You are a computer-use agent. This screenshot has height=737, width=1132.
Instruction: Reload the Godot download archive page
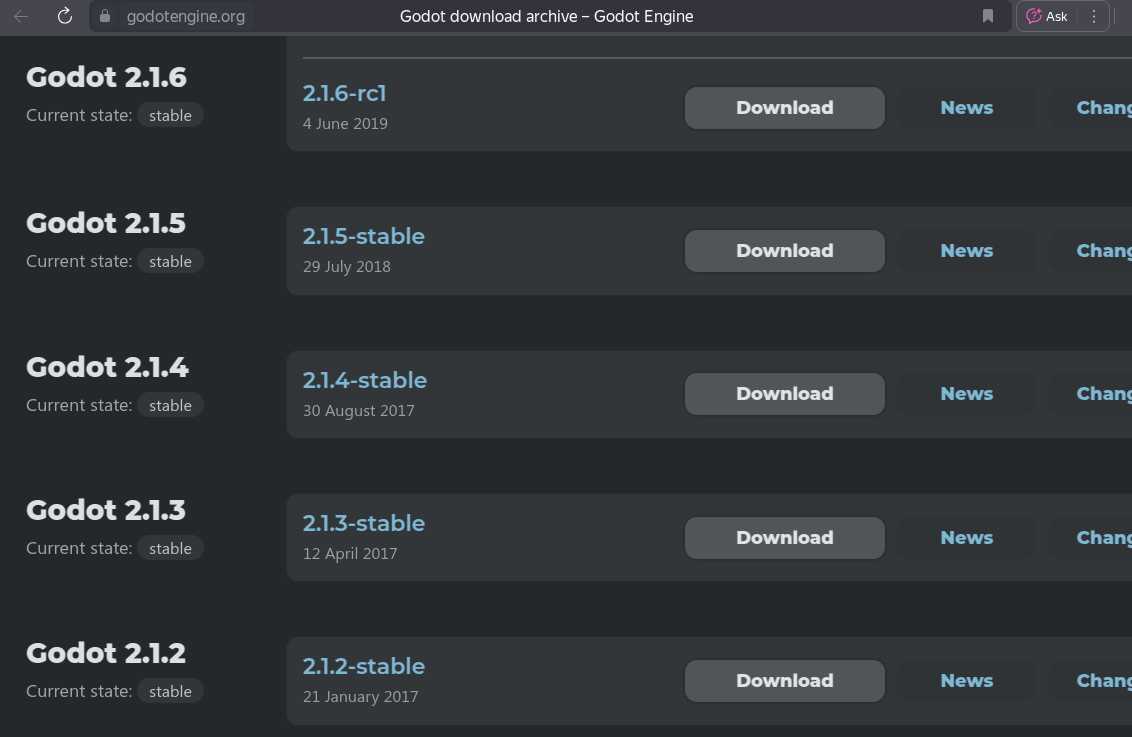pyautogui.click(x=65, y=16)
